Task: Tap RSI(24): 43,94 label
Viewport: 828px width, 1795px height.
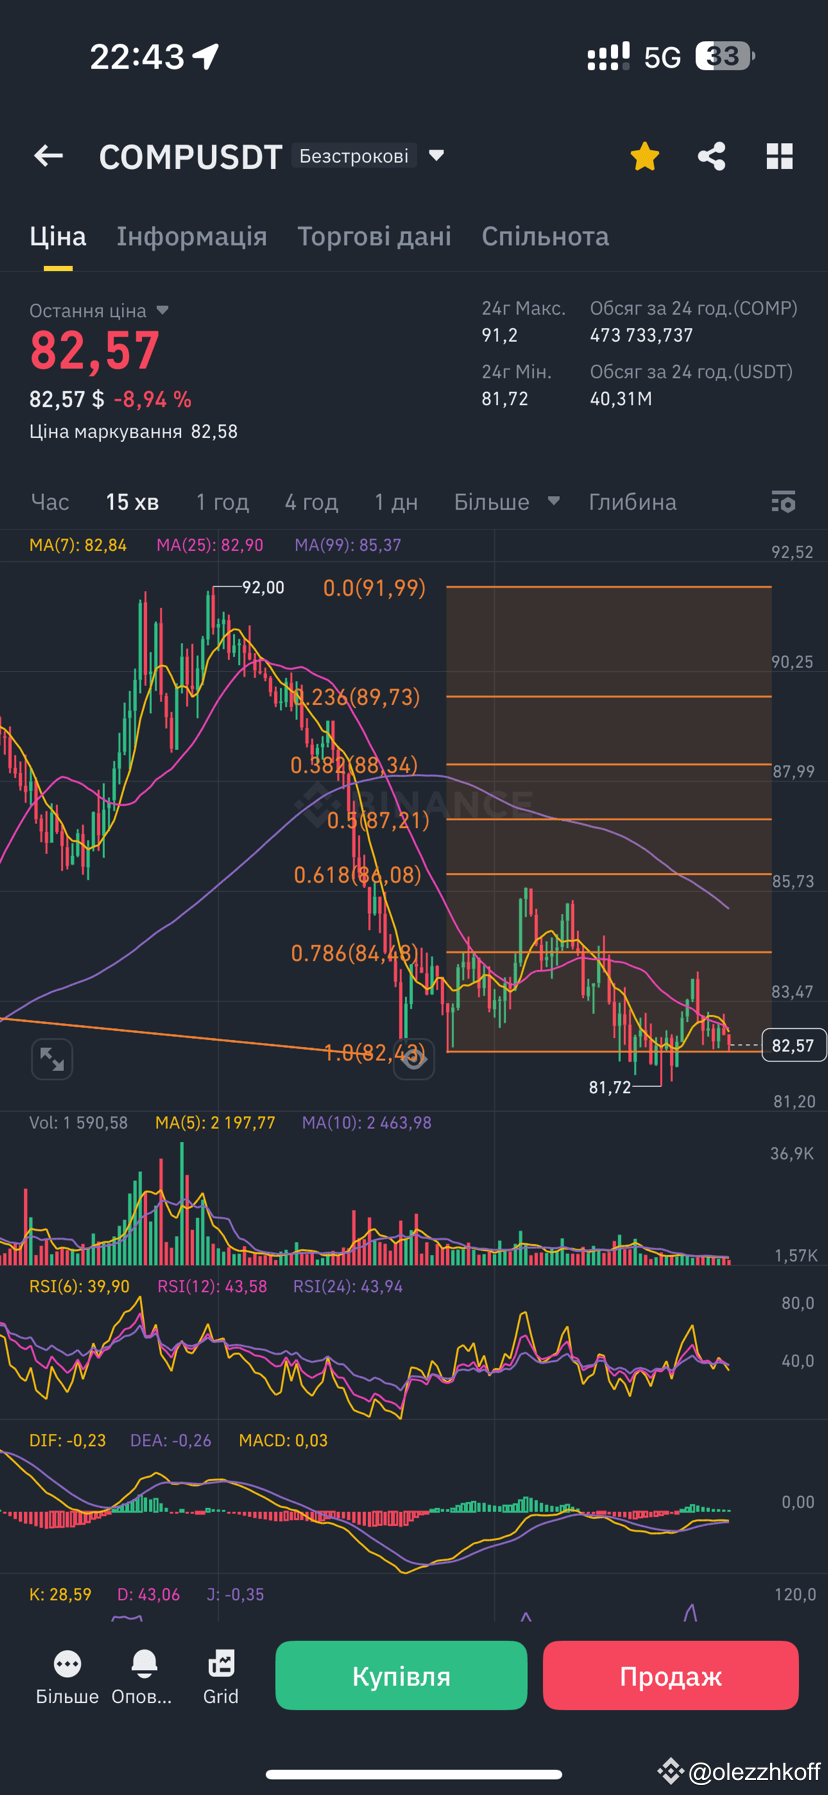Action: 348,1286
